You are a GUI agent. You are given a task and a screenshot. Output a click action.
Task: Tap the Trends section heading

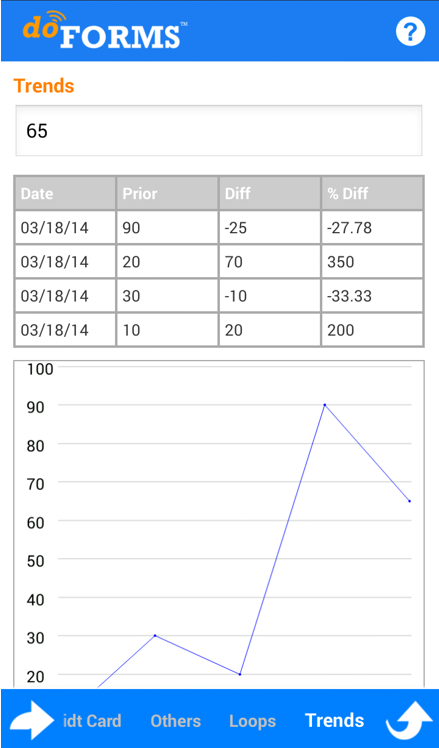click(44, 86)
